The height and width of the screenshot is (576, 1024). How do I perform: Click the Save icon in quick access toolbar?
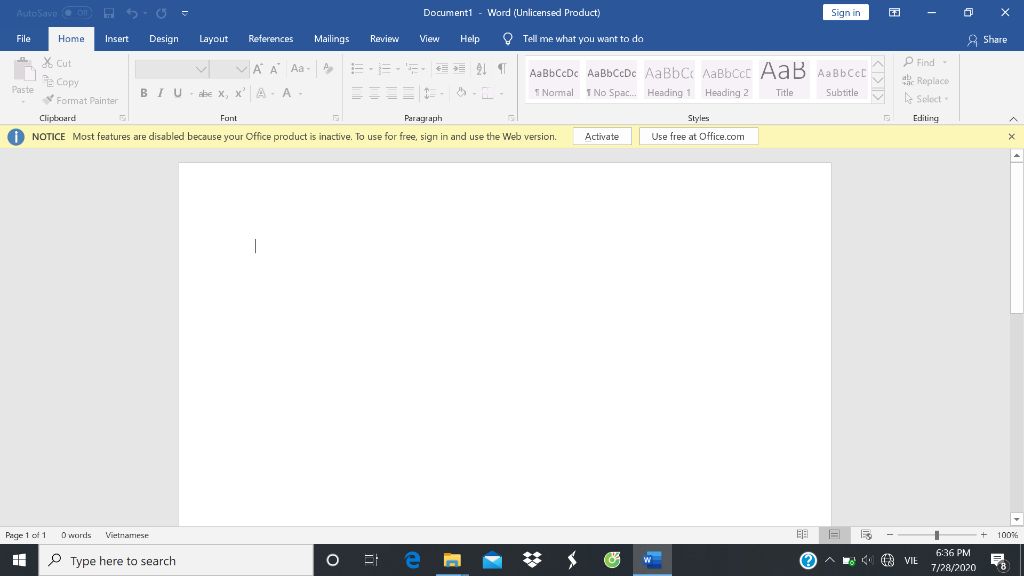pyautogui.click(x=109, y=12)
